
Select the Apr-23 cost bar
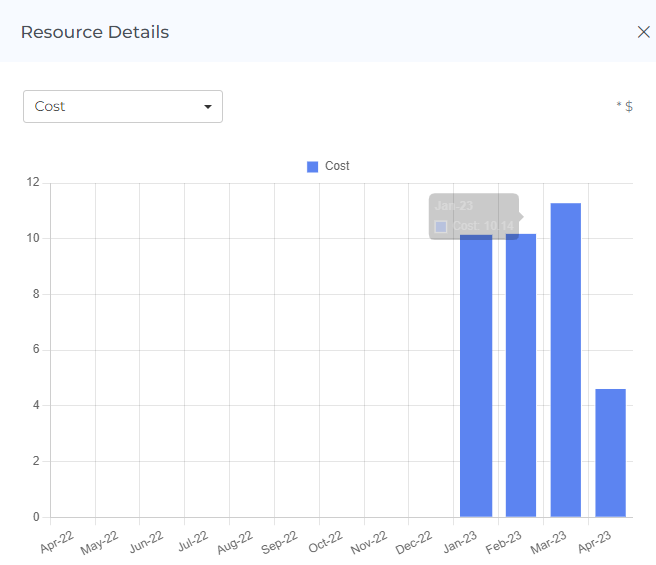click(610, 453)
